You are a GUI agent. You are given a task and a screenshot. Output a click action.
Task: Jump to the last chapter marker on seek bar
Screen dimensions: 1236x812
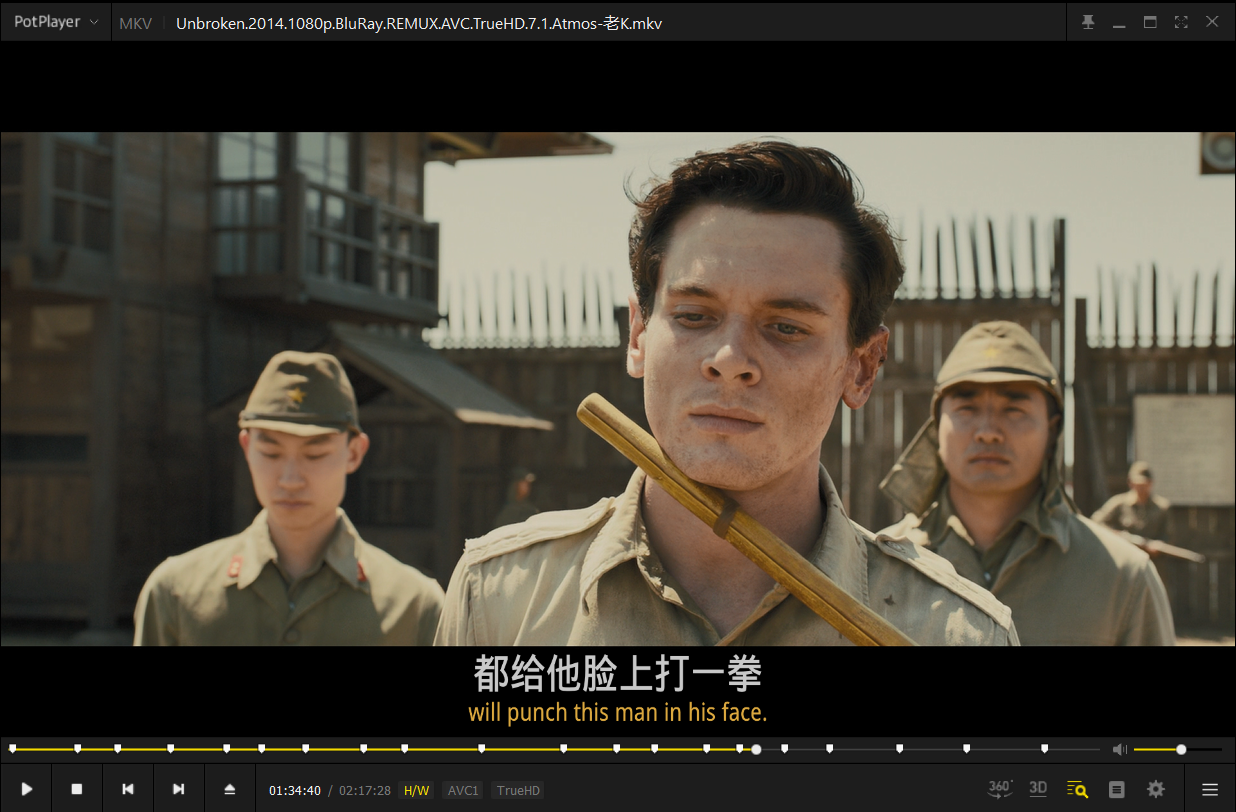[x=1044, y=747]
